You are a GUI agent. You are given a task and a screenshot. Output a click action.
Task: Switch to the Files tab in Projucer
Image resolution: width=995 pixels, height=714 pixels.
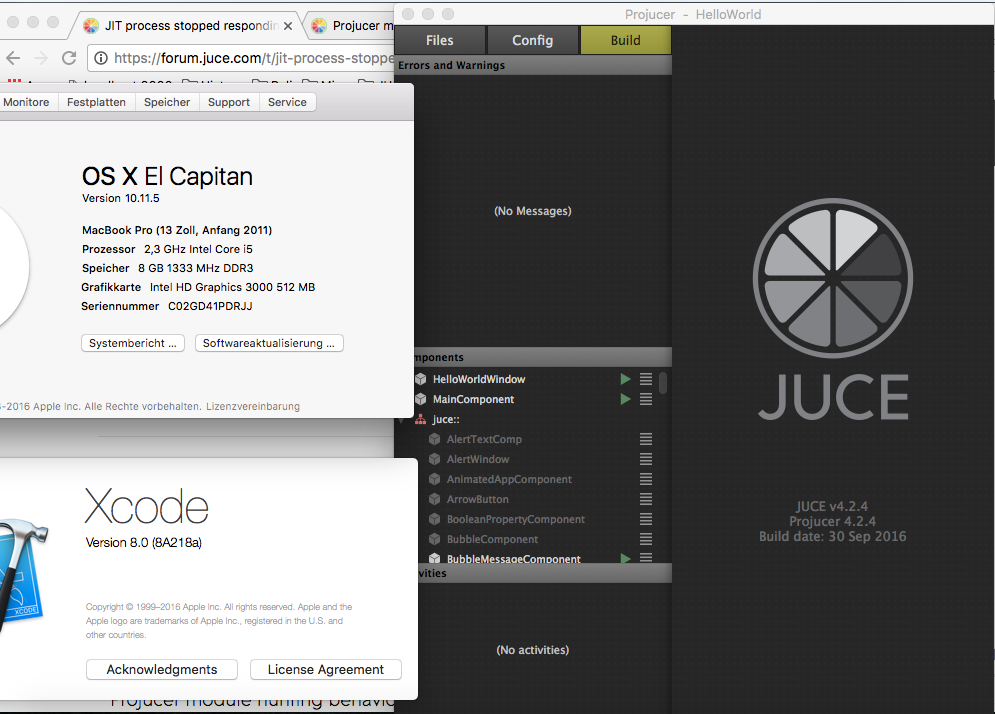coord(440,40)
